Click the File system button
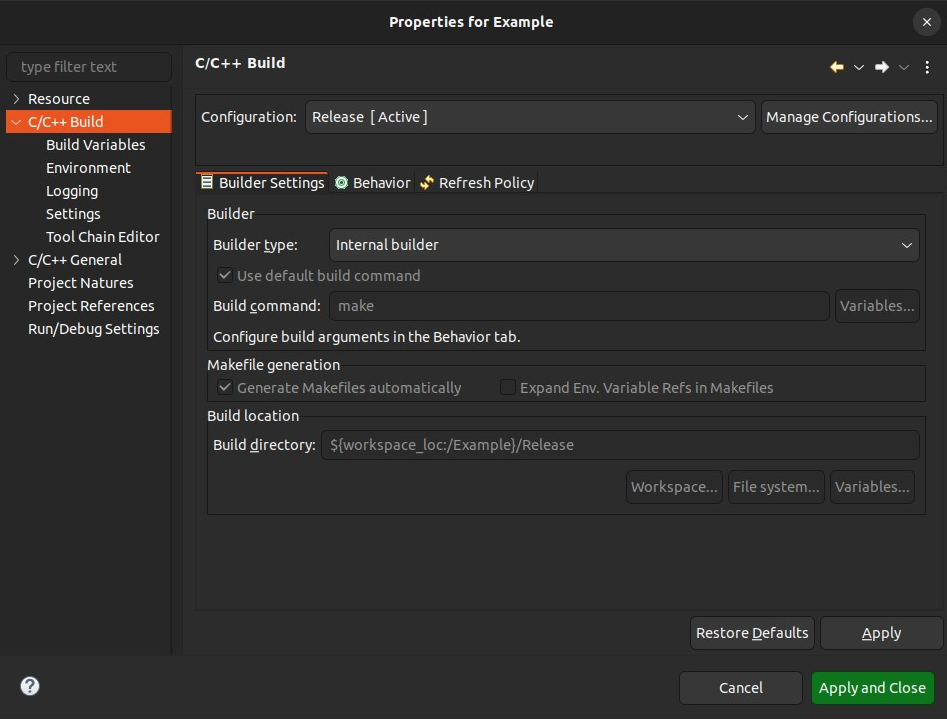 point(776,486)
